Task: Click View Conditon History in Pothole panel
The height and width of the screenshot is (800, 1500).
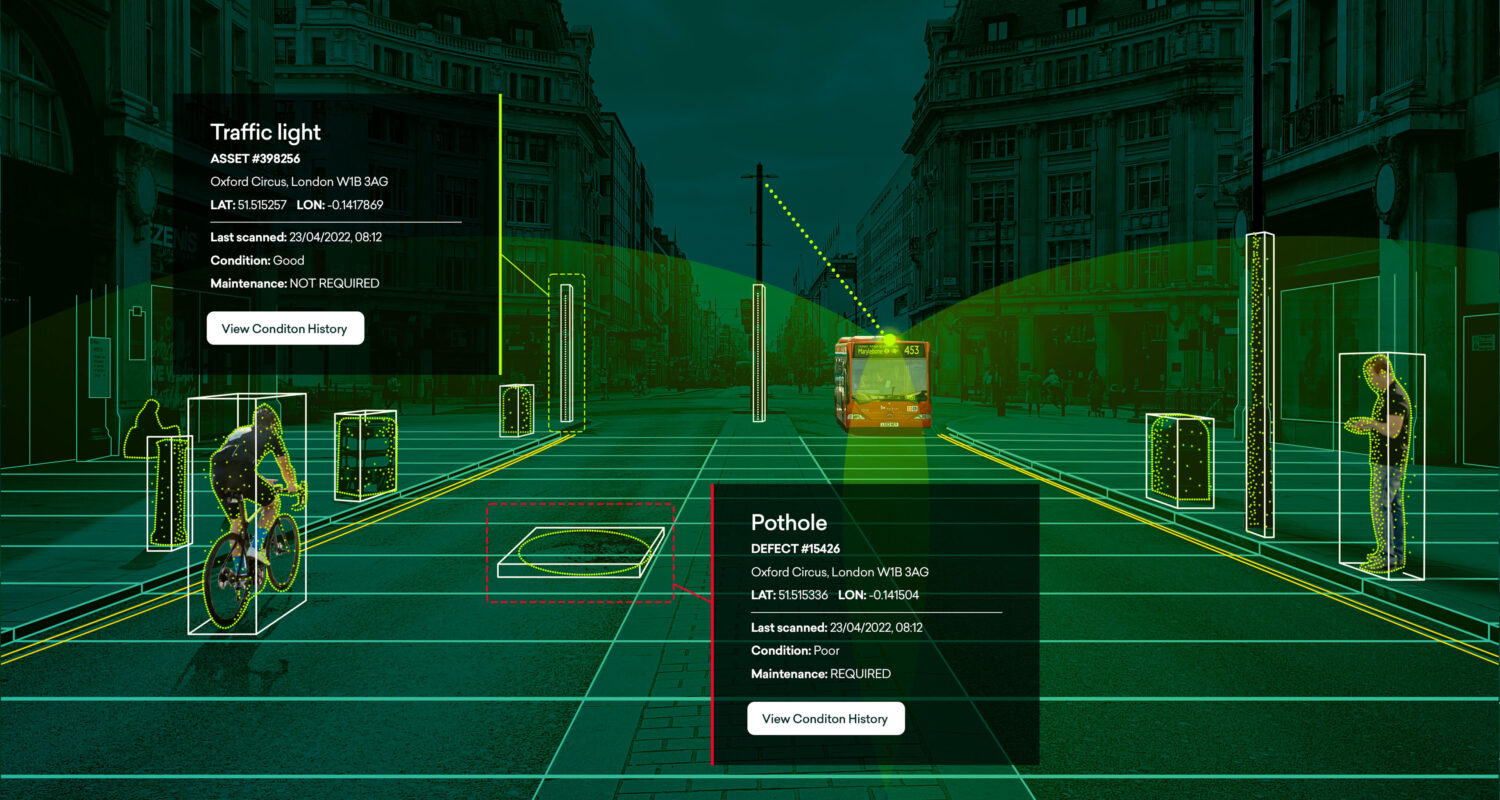Action: 825,718
